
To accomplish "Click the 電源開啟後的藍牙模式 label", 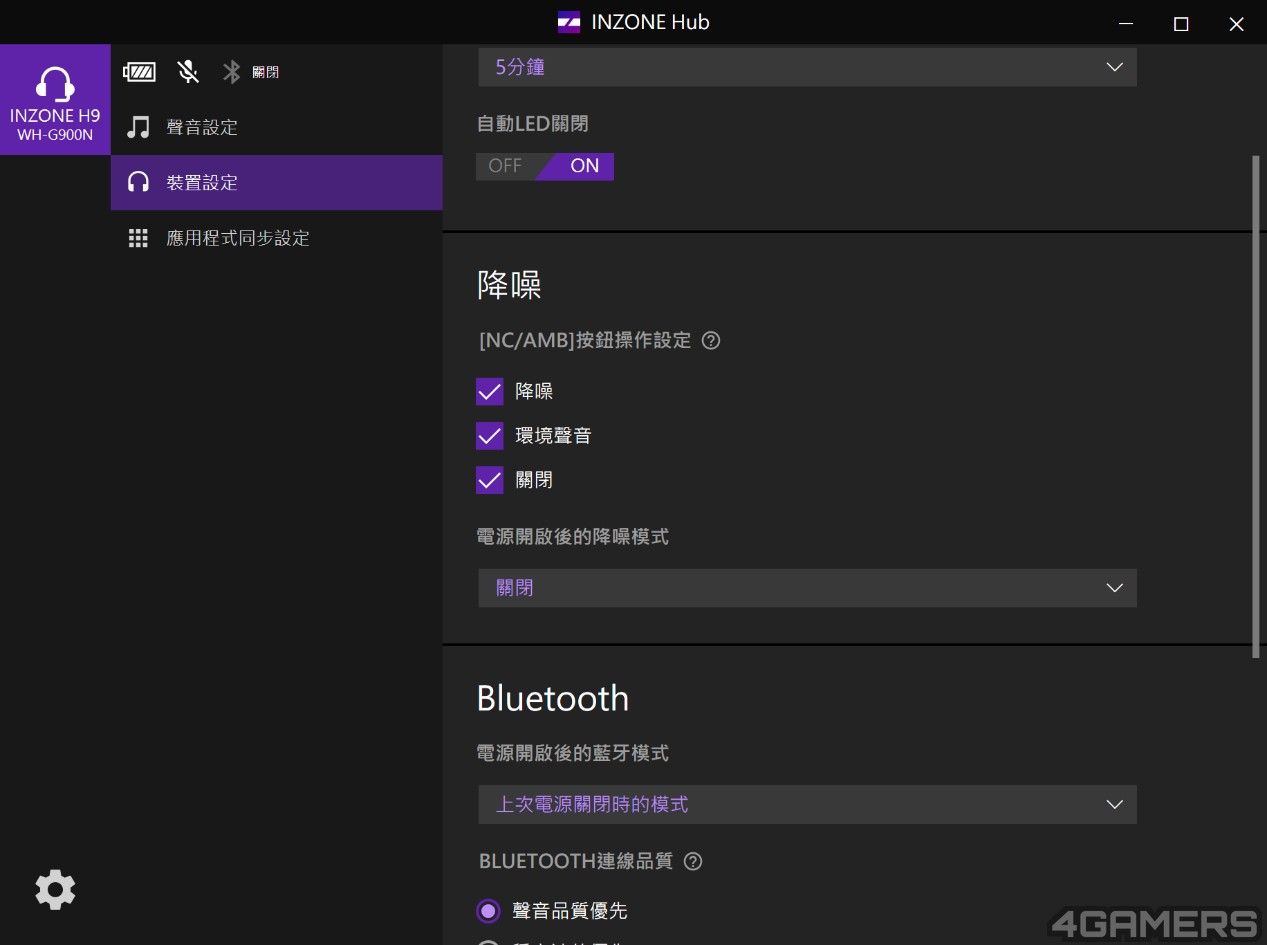I will [x=573, y=753].
